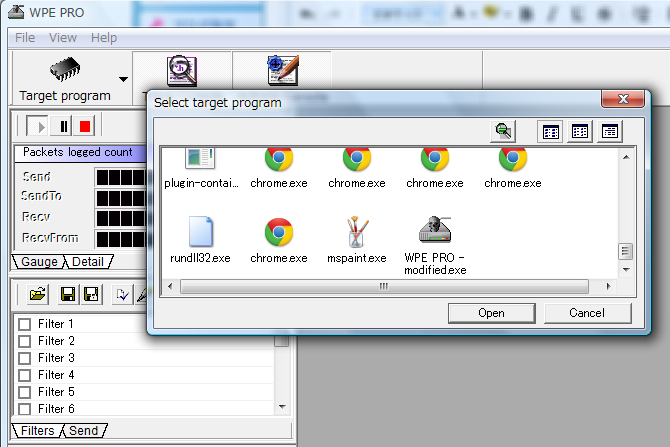Click the Cancel button in dialog
Viewport: 670px width, 447px height.
click(587, 313)
